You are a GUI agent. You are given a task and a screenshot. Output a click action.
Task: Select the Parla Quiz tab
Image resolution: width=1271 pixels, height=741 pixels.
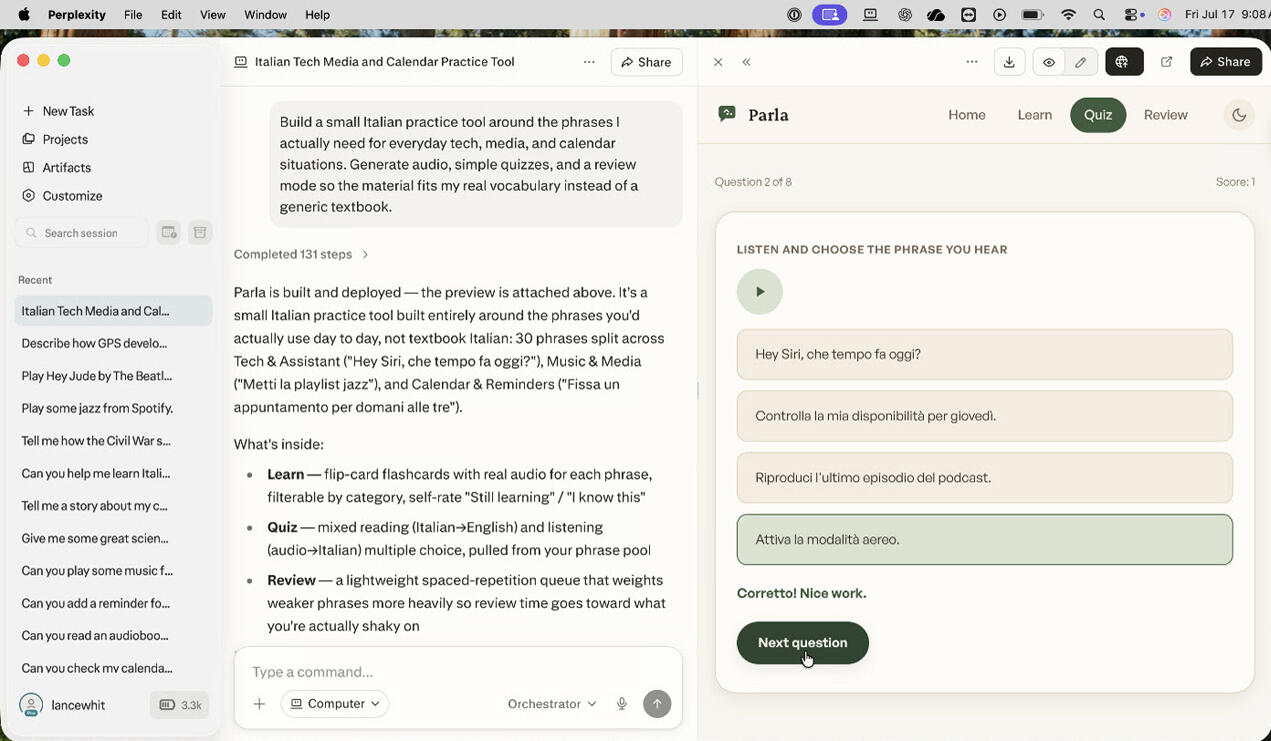pyautogui.click(x=1098, y=115)
